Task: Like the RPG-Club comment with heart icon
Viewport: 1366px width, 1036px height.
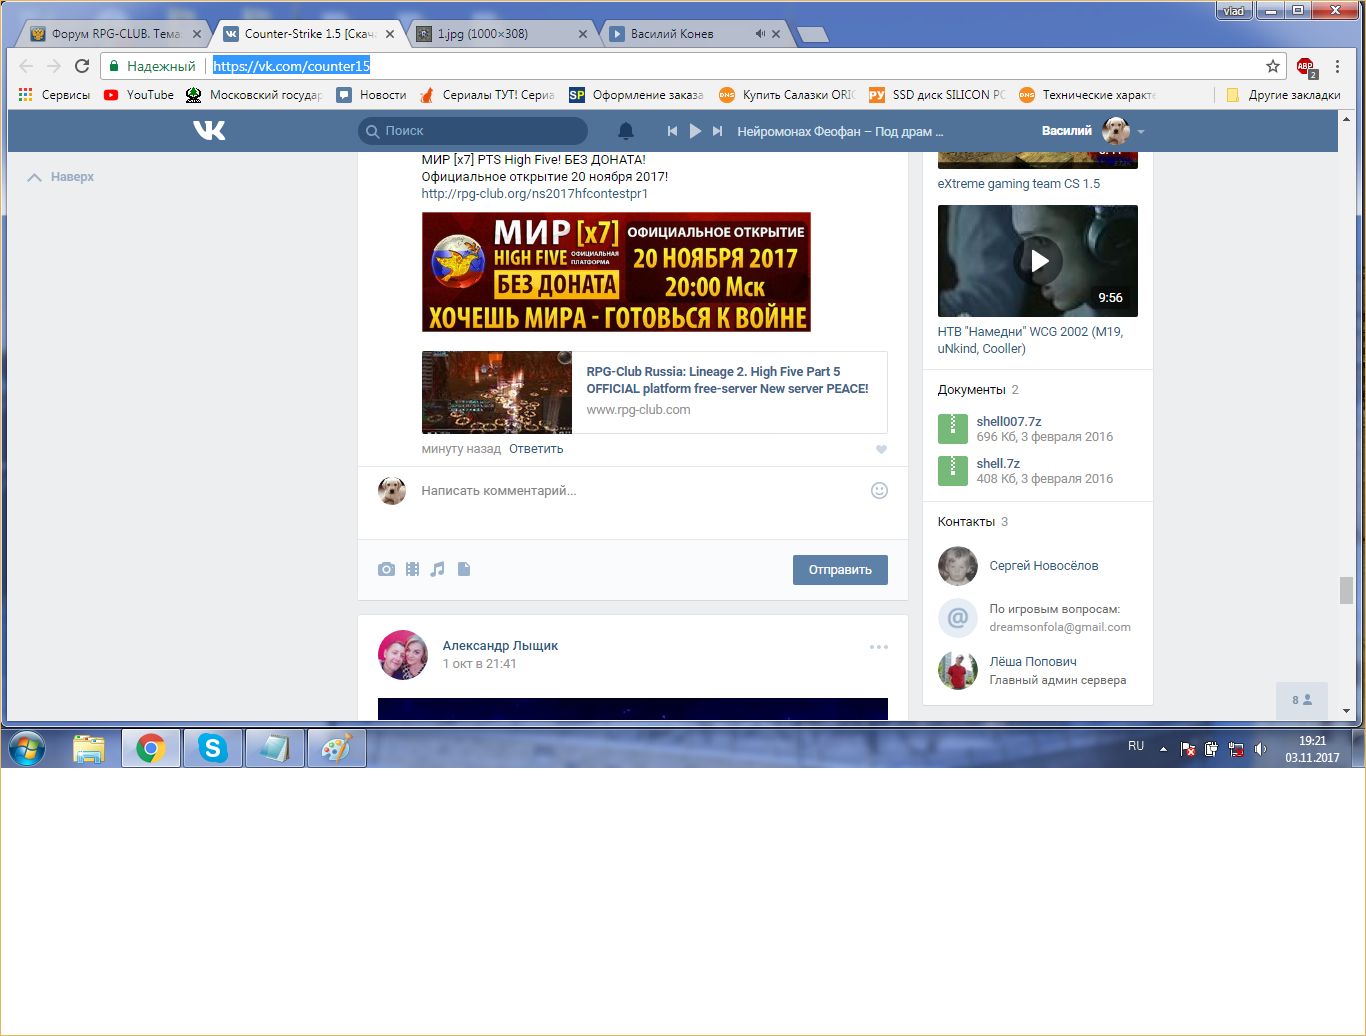Action: click(881, 449)
